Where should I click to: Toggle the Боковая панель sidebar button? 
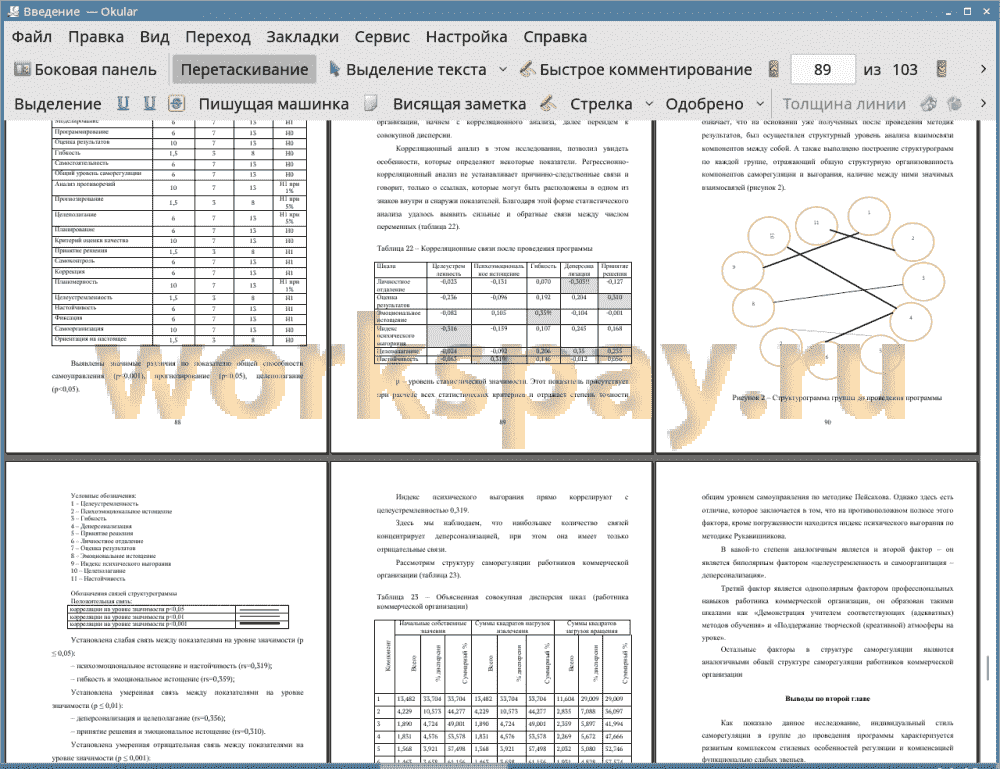click(x=86, y=70)
